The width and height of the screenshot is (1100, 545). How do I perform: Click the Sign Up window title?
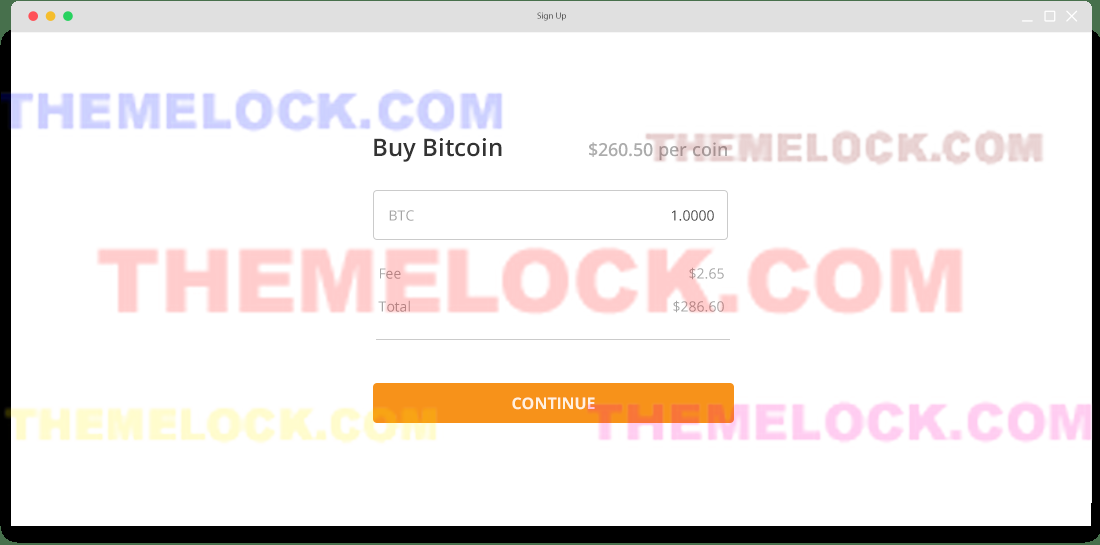[x=551, y=16]
